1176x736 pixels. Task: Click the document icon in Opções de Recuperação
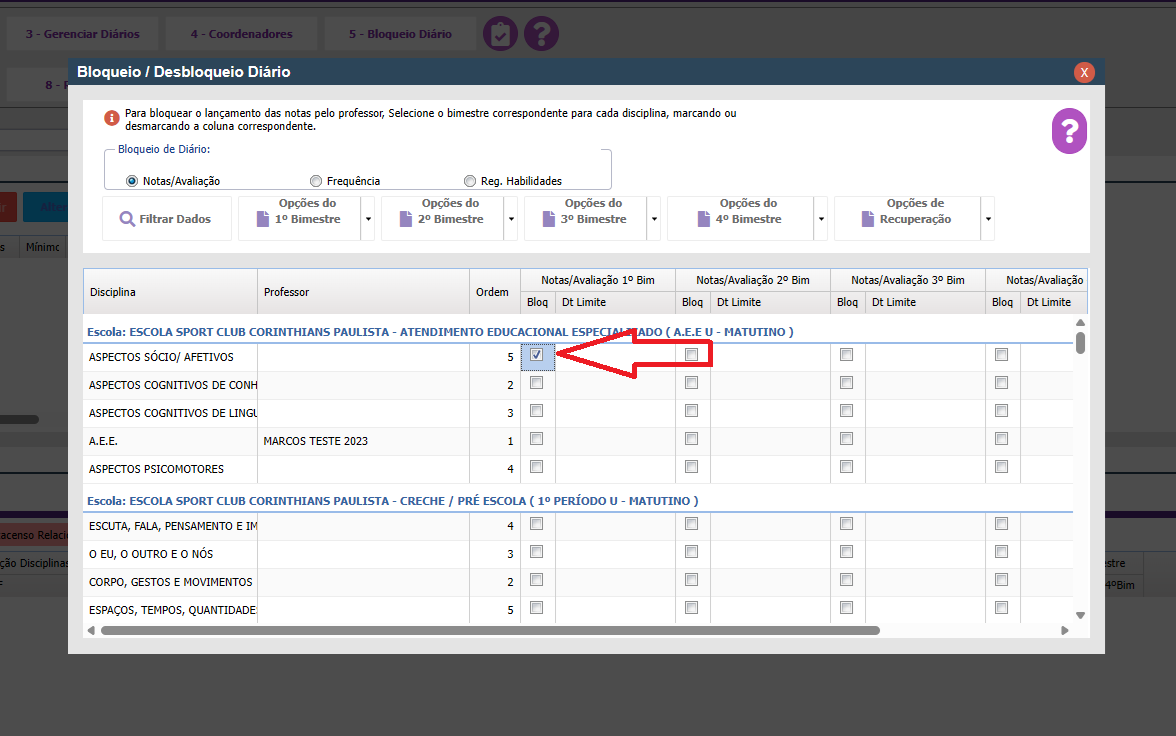[x=866, y=219]
